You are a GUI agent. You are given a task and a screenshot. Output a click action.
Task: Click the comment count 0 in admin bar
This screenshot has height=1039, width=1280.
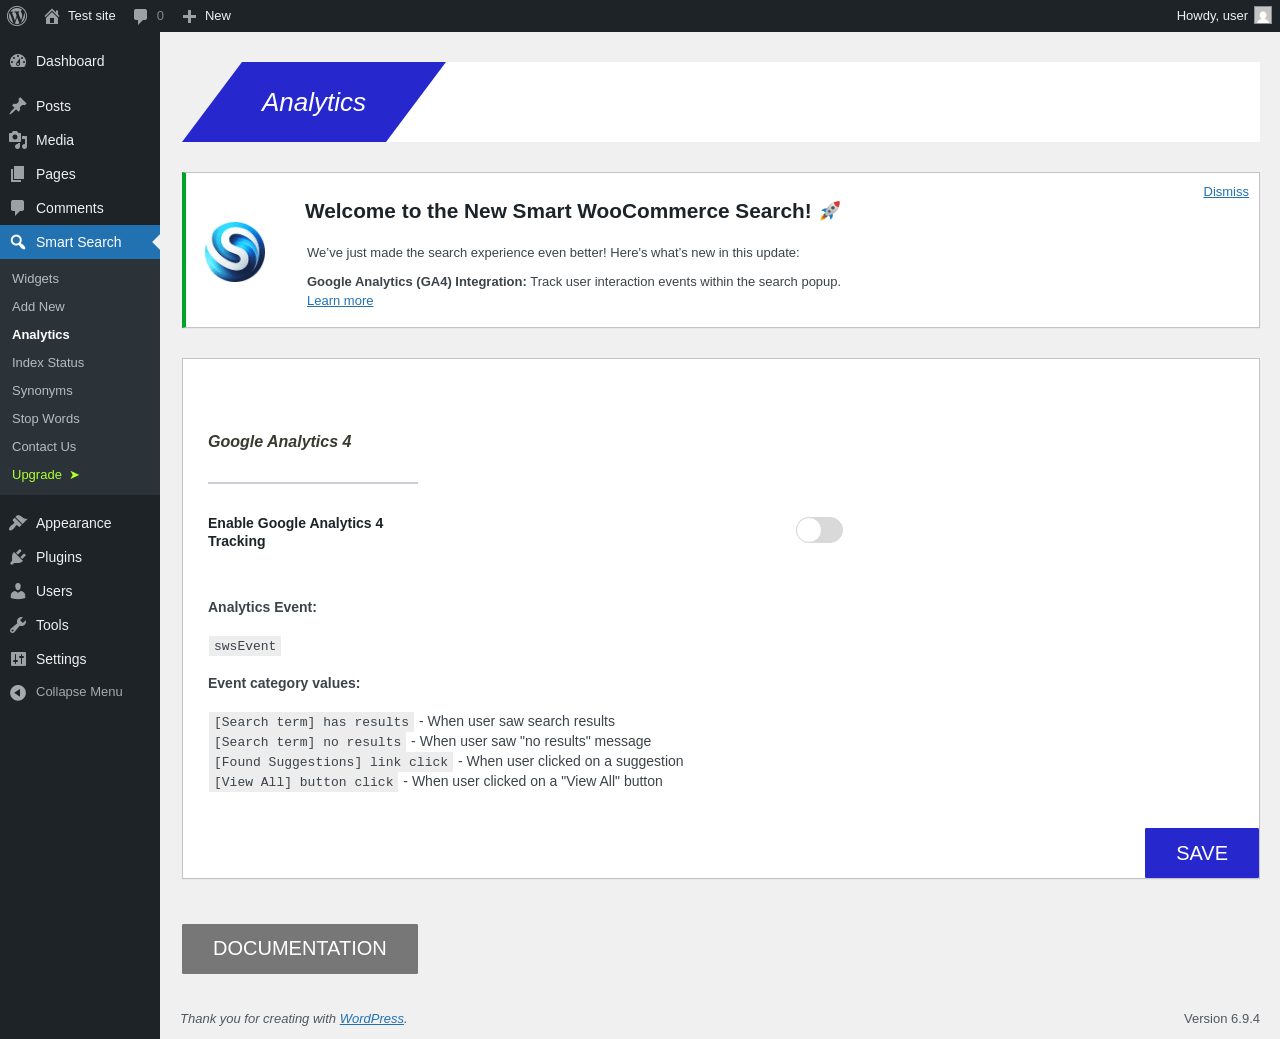click(160, 16)
